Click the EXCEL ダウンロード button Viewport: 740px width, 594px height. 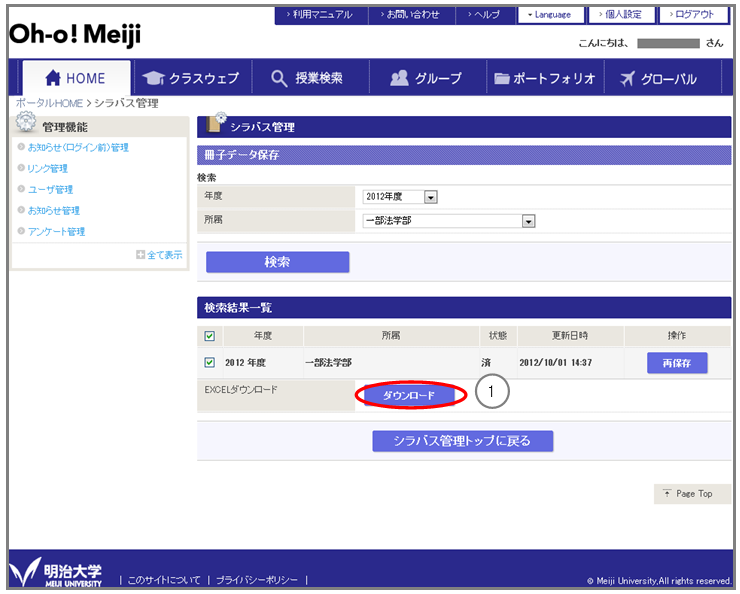(409, 395)
